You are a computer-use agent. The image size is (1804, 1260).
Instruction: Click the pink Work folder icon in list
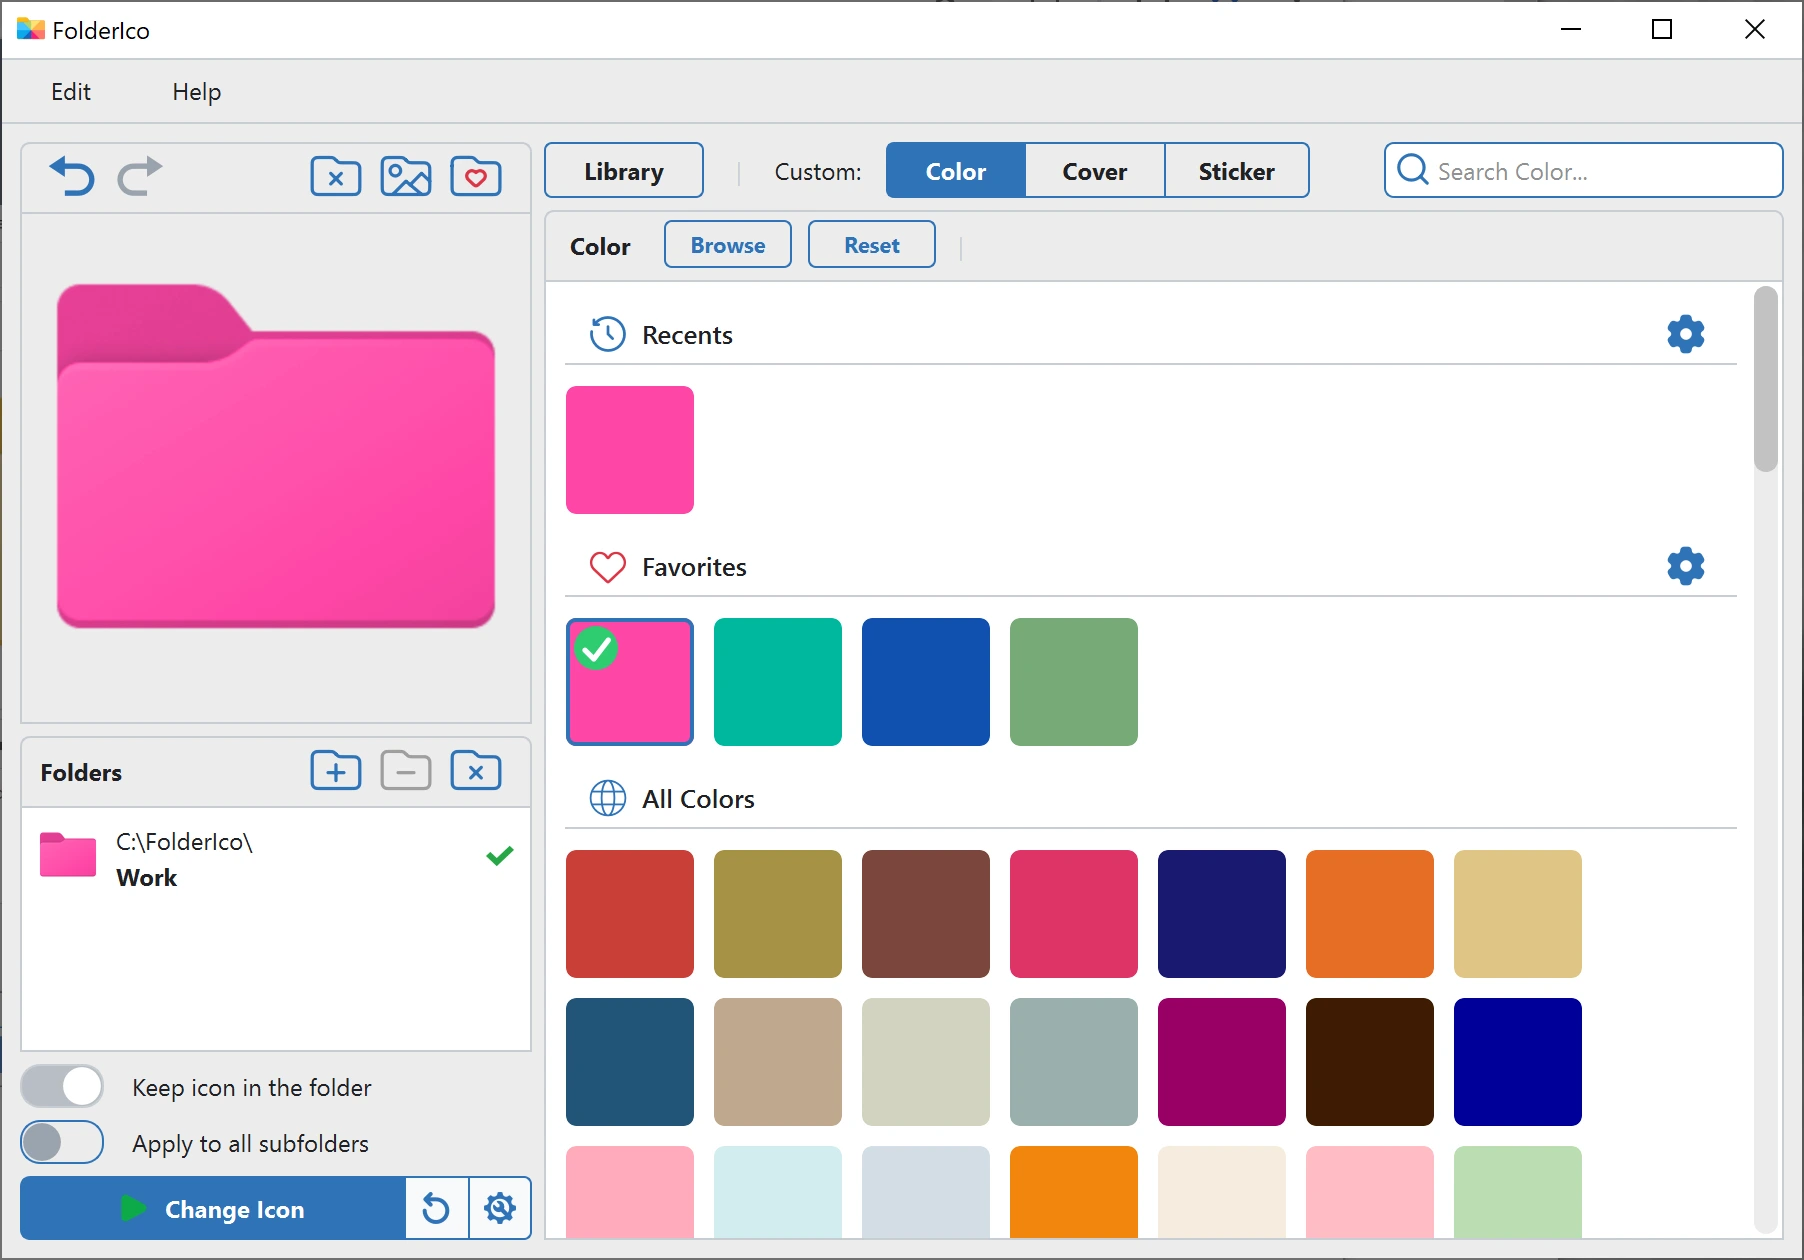pos(68,854)
